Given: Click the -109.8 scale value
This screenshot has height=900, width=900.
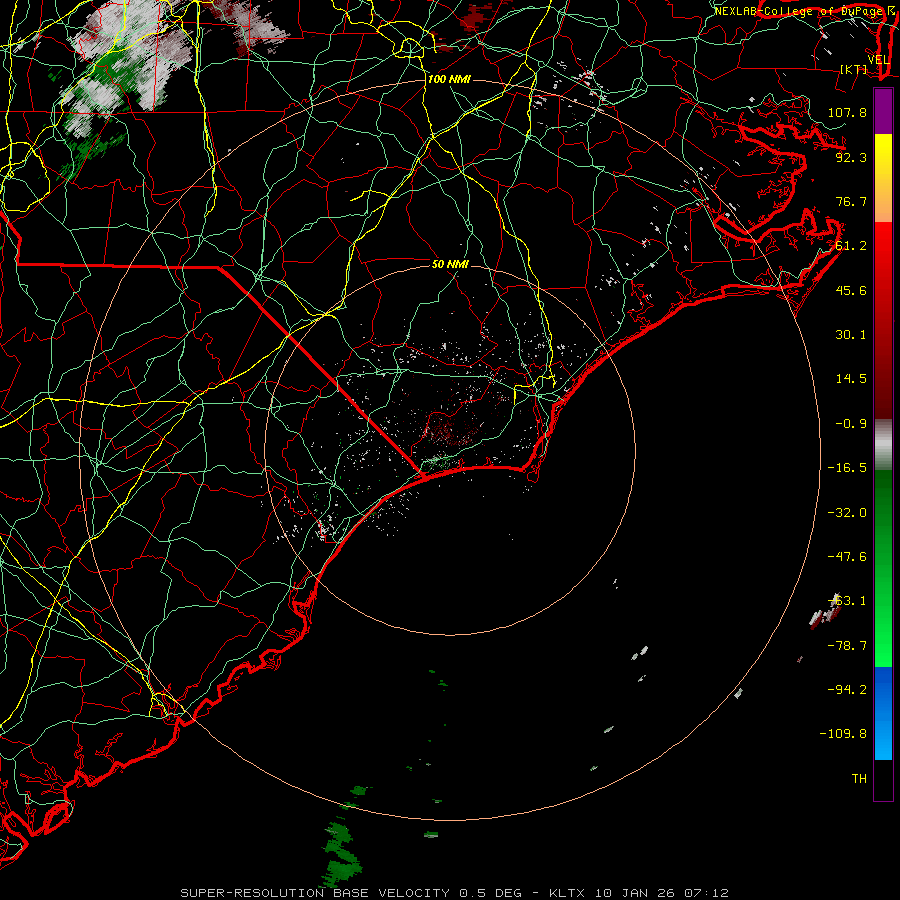Looking at the screenshot, I should [x=843, y=734].
